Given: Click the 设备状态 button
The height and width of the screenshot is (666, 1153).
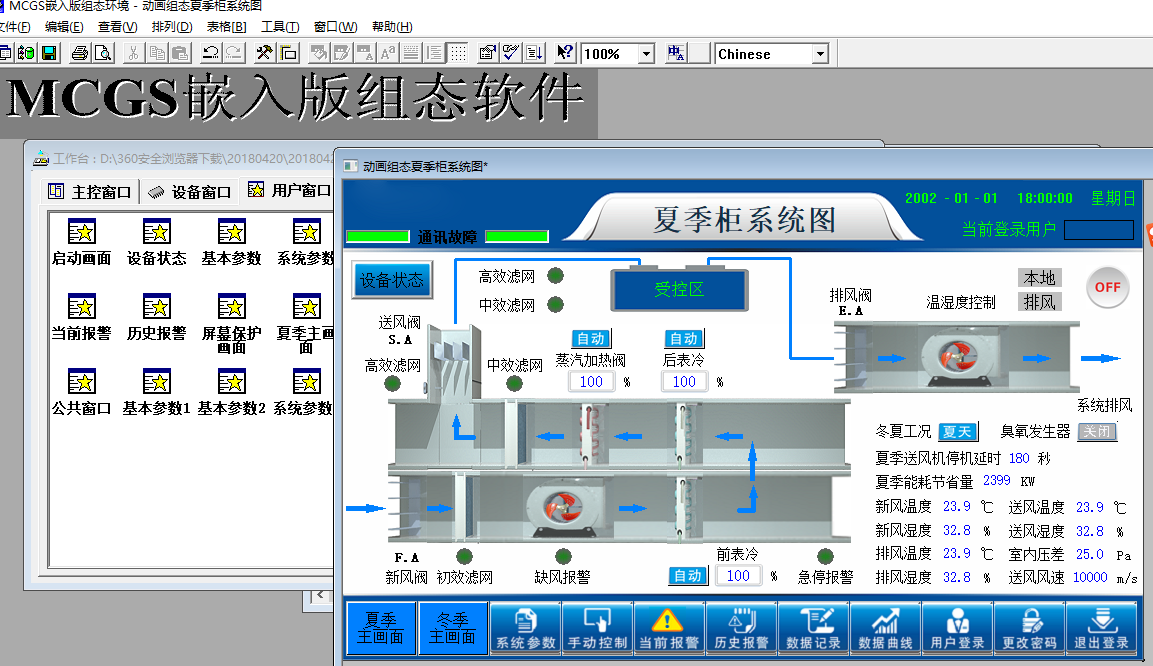Looking at the screenshot, I should [x=391, y=281].
